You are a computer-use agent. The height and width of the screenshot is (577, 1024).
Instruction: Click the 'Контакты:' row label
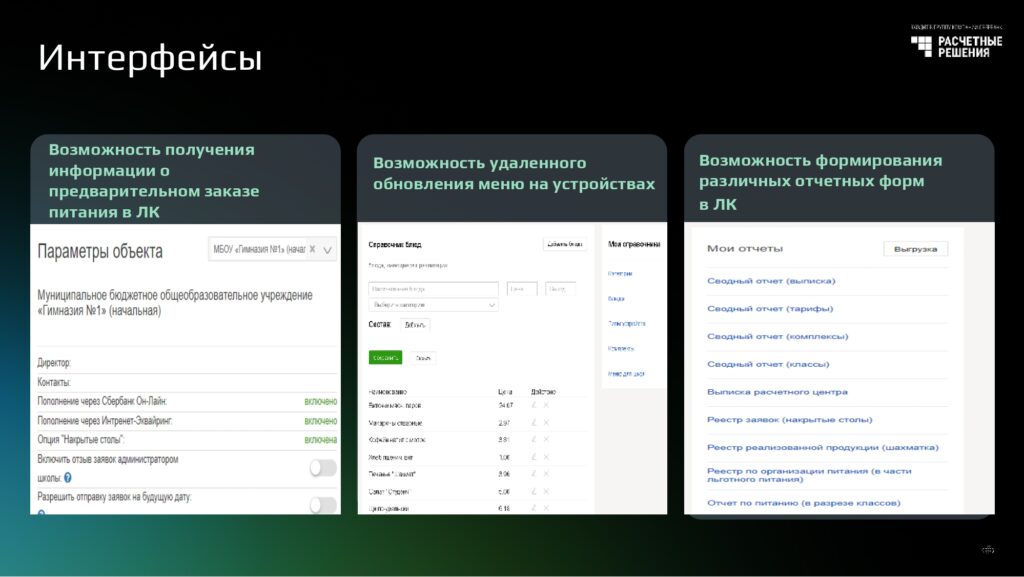[x=54, y=382]
